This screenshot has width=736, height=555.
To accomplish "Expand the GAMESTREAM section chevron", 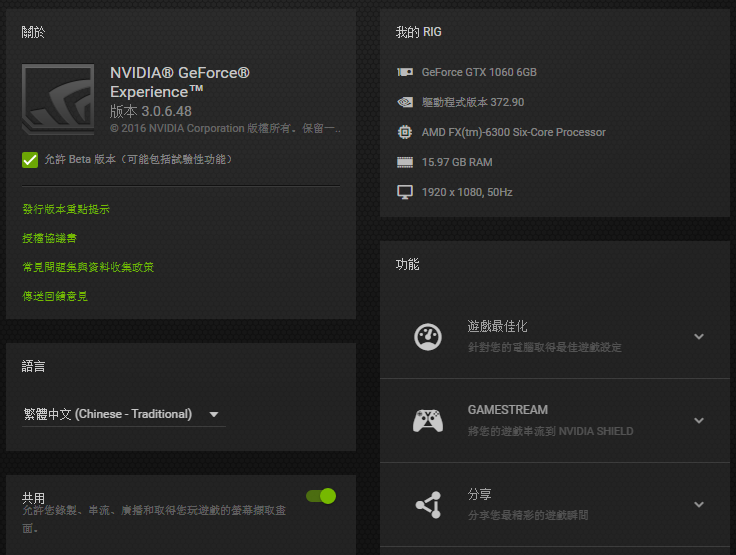I will (x=699, y=420).
